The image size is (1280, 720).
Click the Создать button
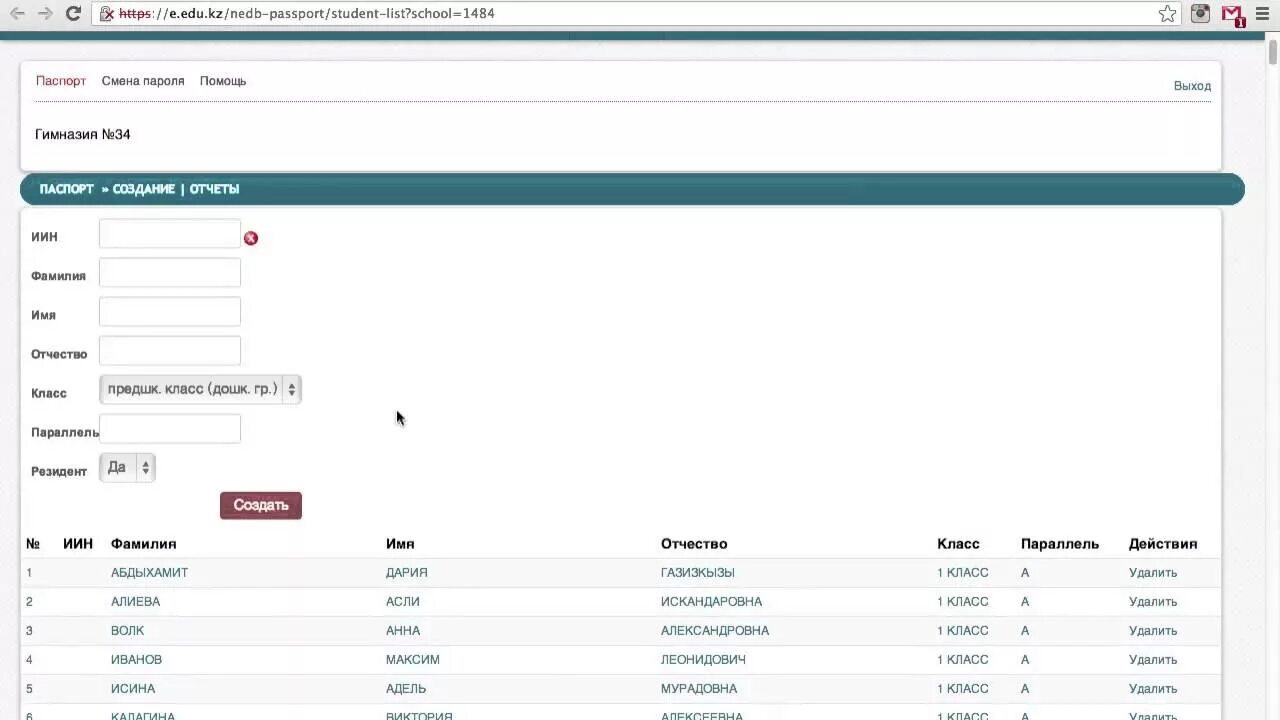[261, 505]
